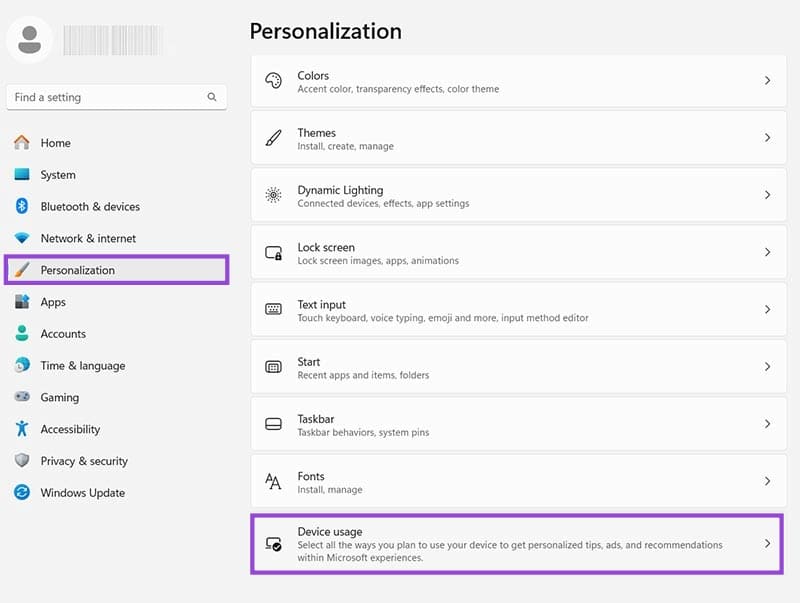Image resolution: width=800 pixels, height=603 pixels.
Task: Click the System monitor icon
Action: (x=22, y=174)
